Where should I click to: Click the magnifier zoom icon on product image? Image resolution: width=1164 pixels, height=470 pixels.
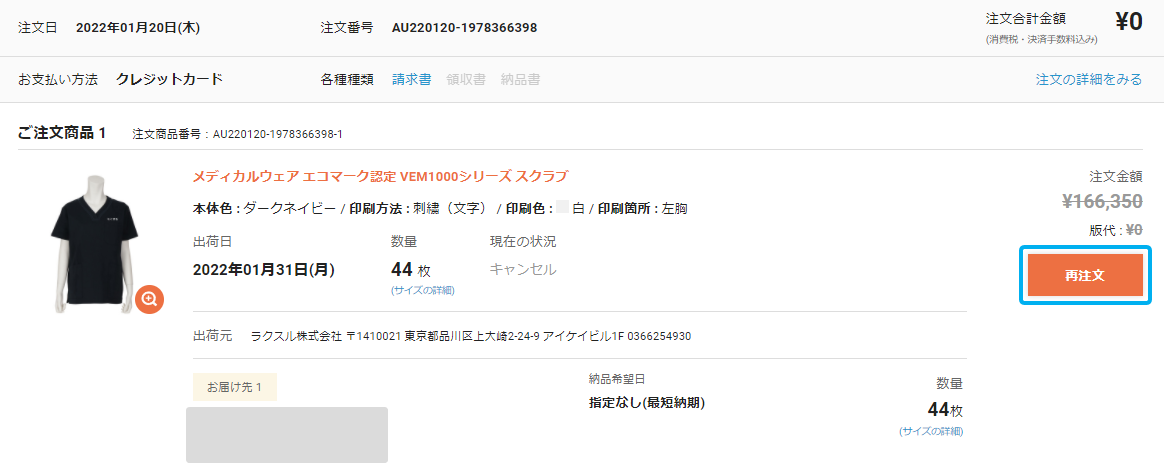click(x=149, y=298)
